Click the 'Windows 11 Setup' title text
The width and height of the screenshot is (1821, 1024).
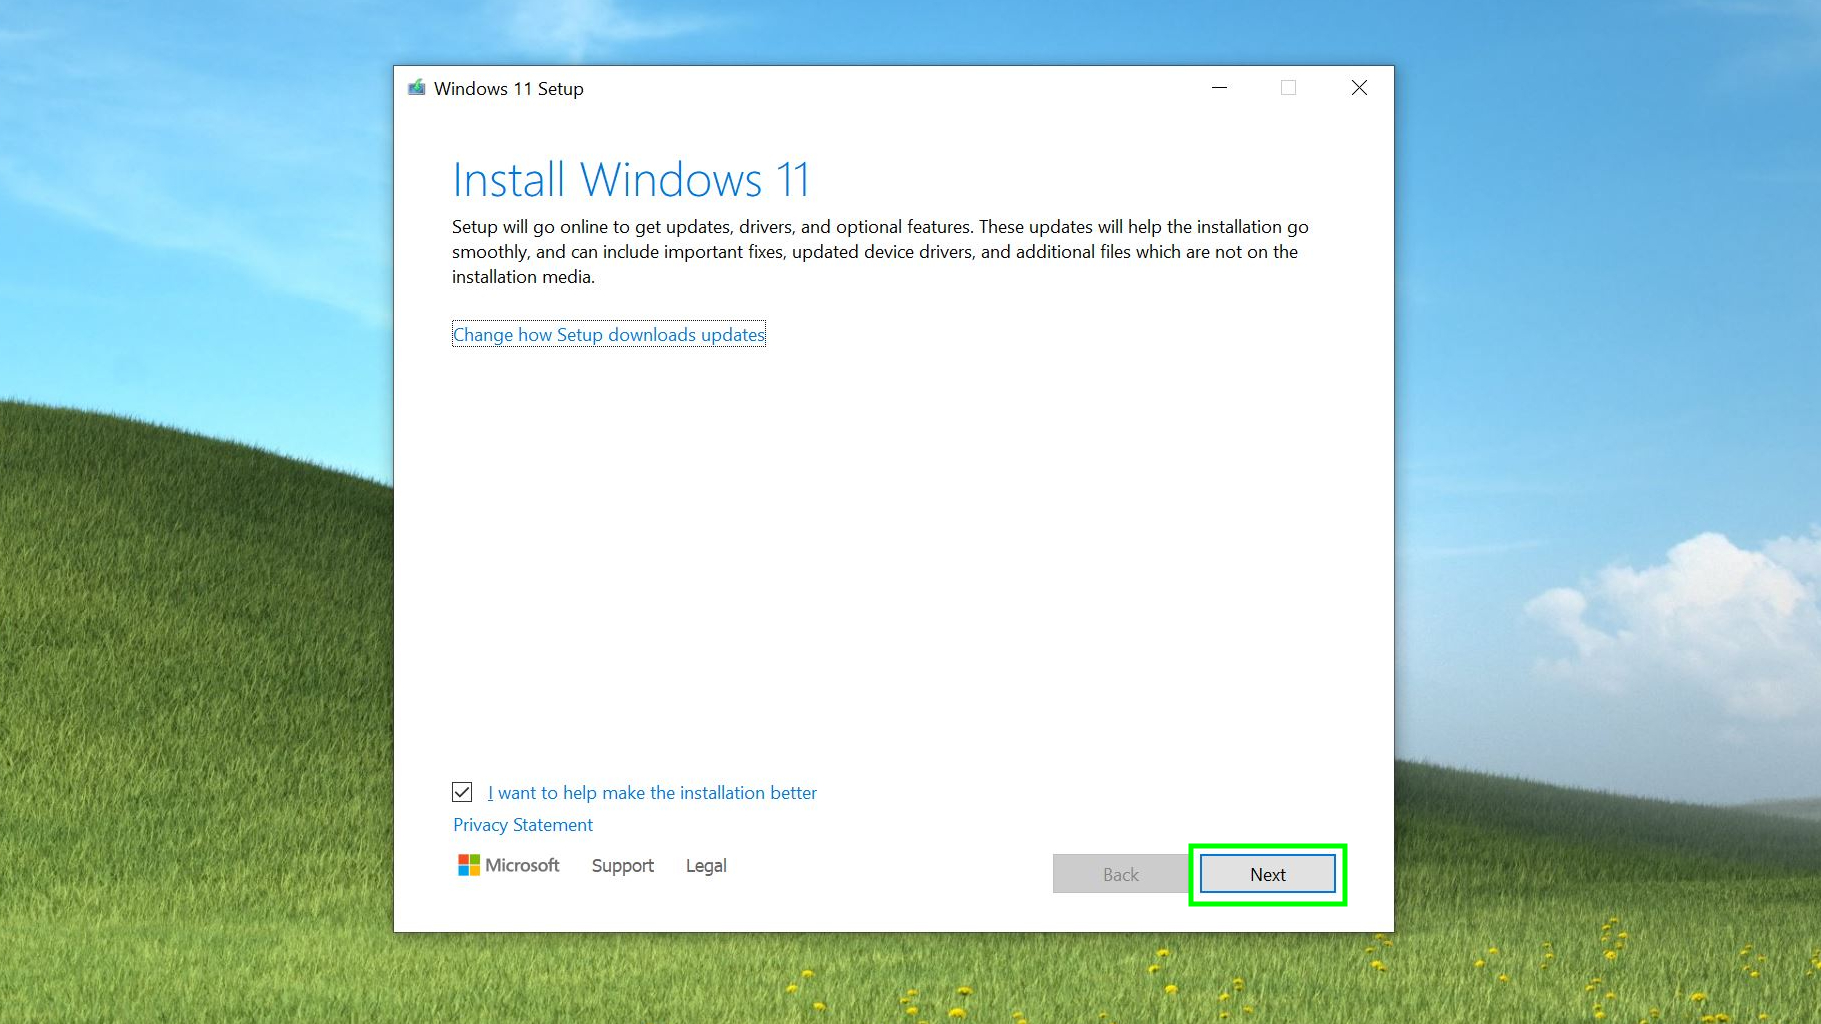508,89
